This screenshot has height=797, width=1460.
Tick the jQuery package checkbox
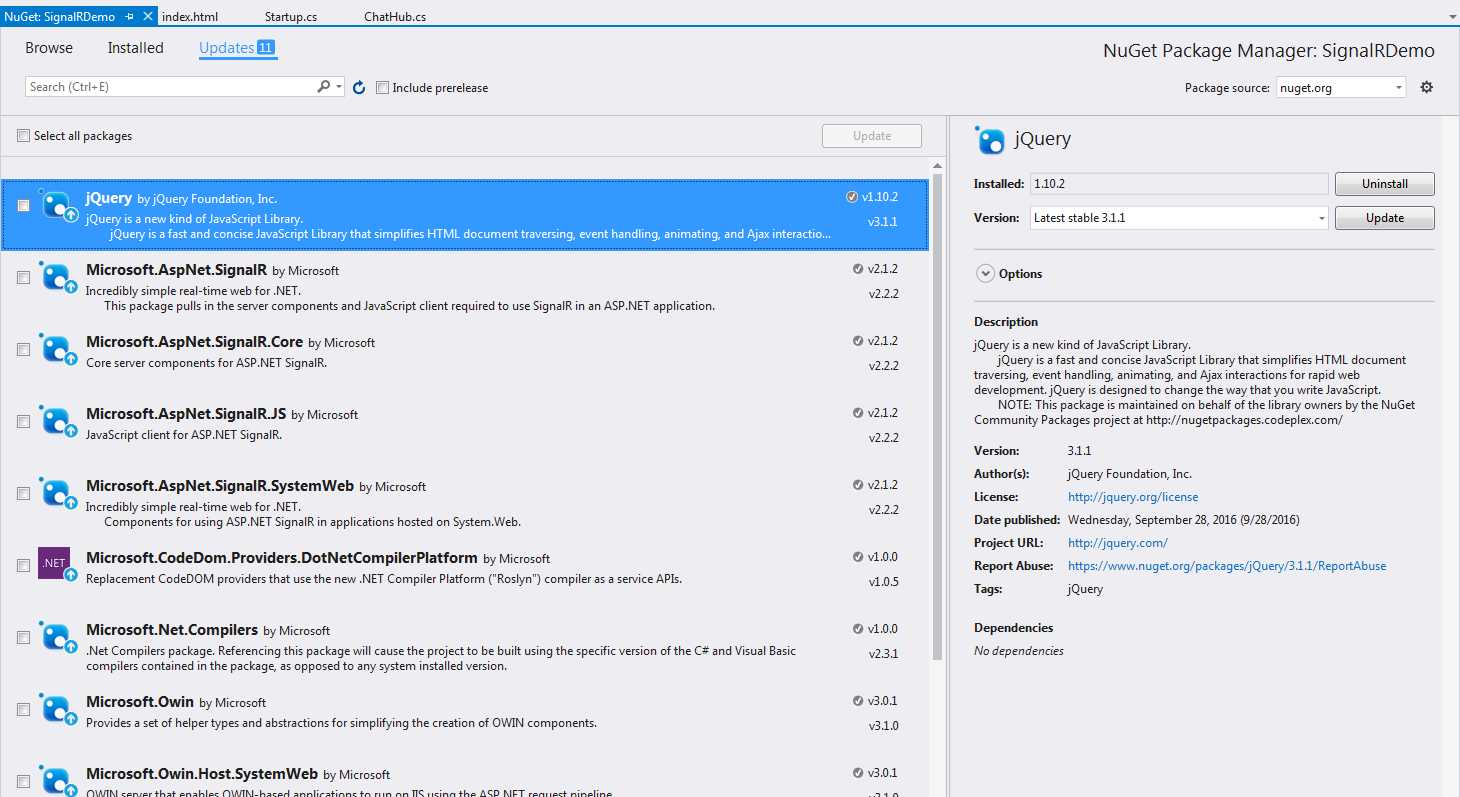click(x=23, y=206)
